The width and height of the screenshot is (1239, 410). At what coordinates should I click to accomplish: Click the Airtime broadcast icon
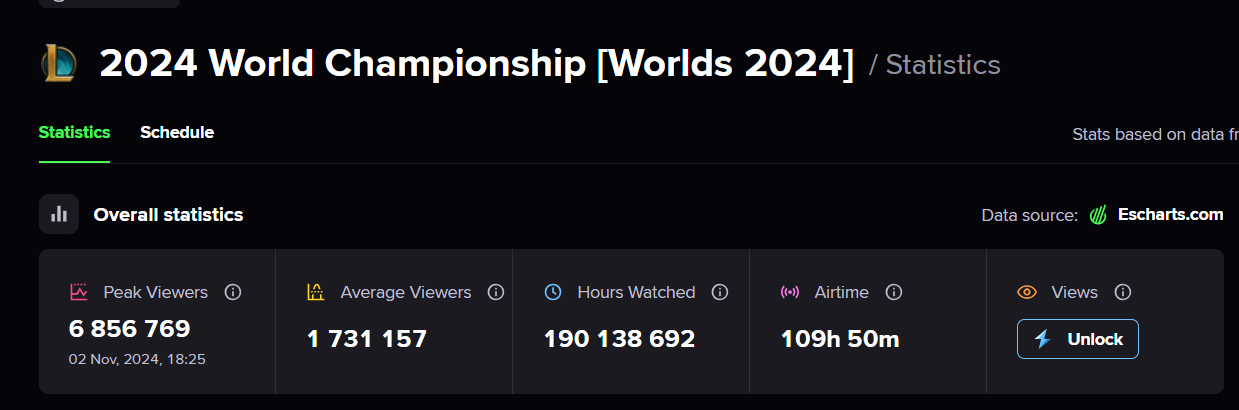790,292
